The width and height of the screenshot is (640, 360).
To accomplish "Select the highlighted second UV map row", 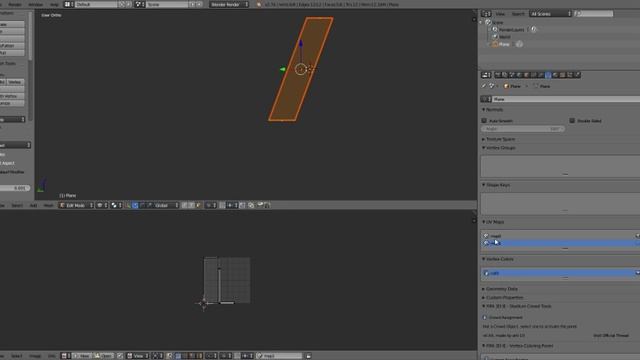I will 560,243.
